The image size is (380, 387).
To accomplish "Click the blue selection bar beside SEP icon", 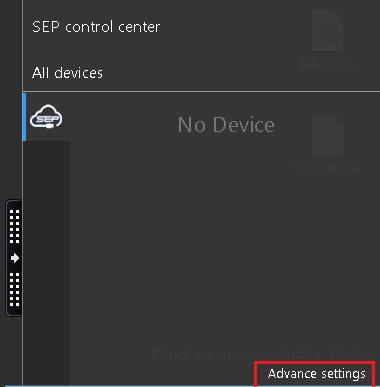I will [24, 117].
